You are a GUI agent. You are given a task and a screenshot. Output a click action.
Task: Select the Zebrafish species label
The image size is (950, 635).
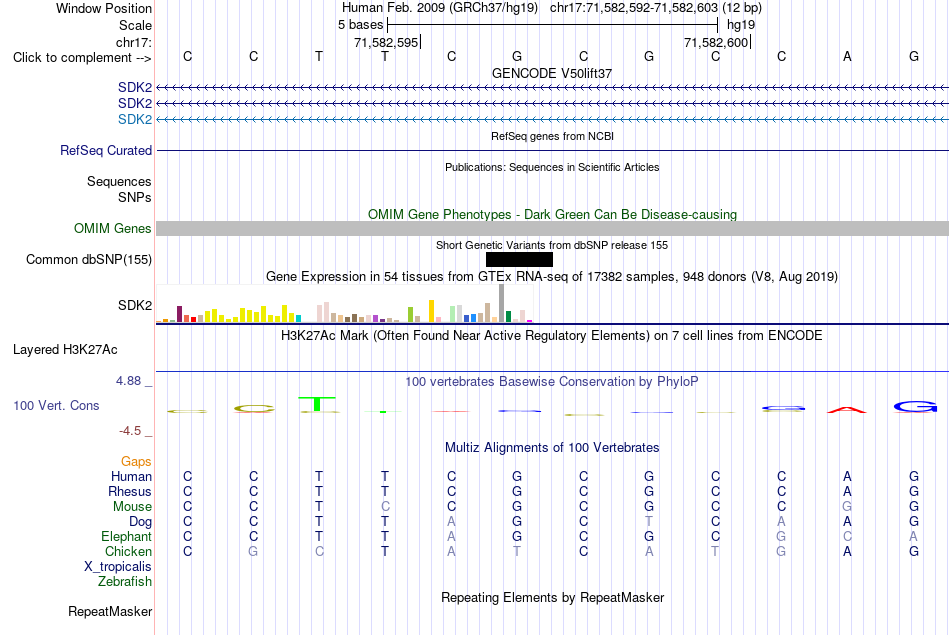click(125, 582)
